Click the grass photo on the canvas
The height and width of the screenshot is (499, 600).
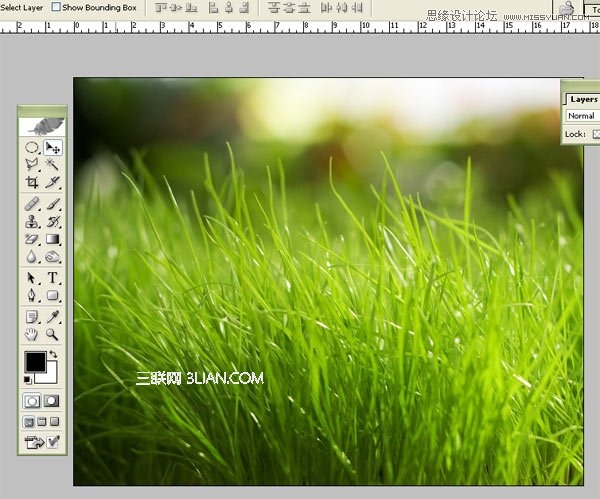pos(328,281)
